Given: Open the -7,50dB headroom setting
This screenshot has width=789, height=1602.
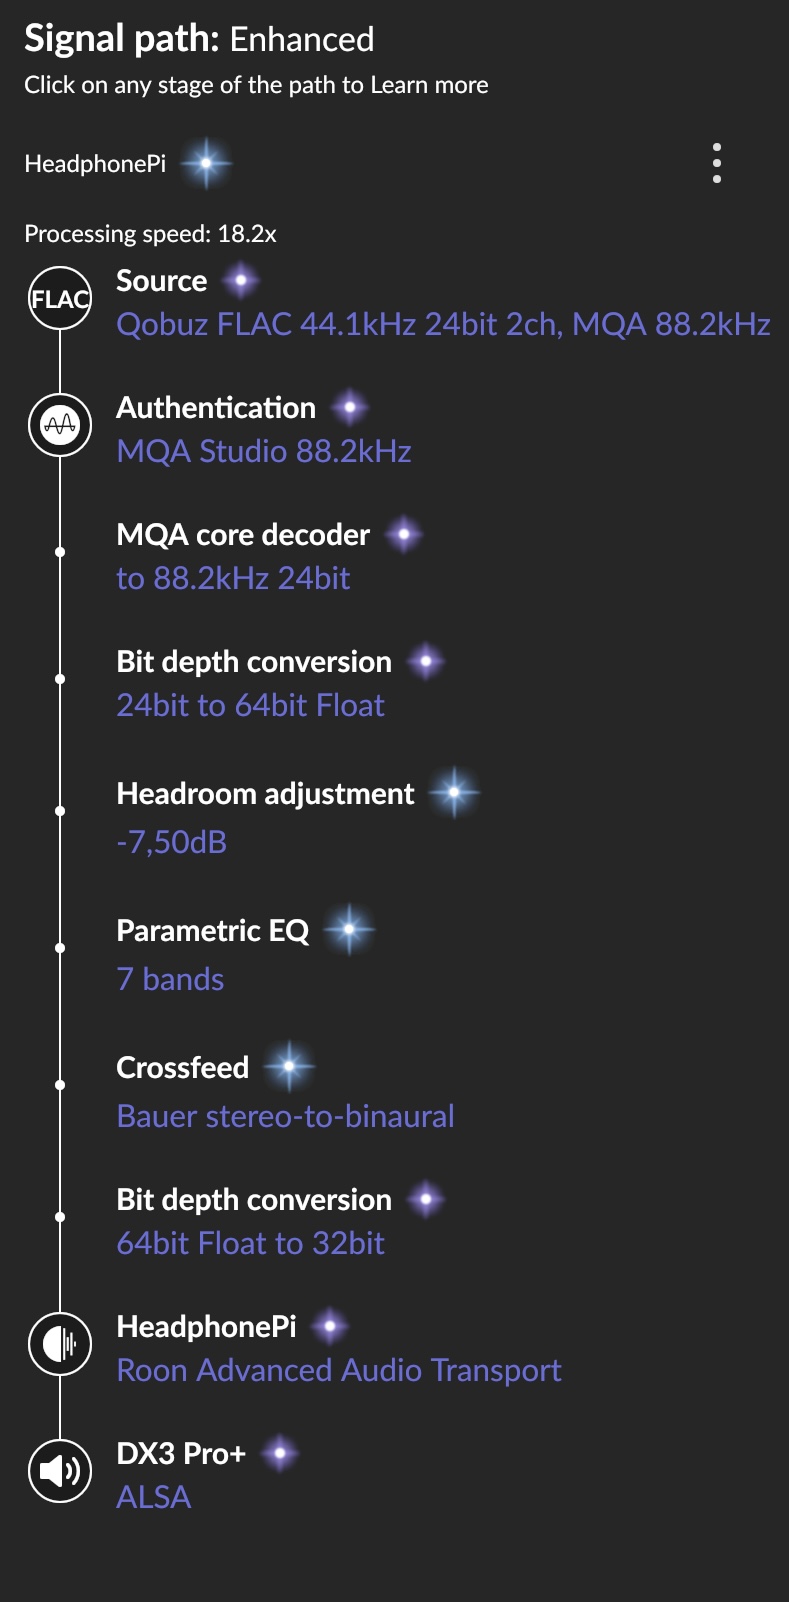Looking at the screenshot, I should pyautogui.click(x=172, y=842).
